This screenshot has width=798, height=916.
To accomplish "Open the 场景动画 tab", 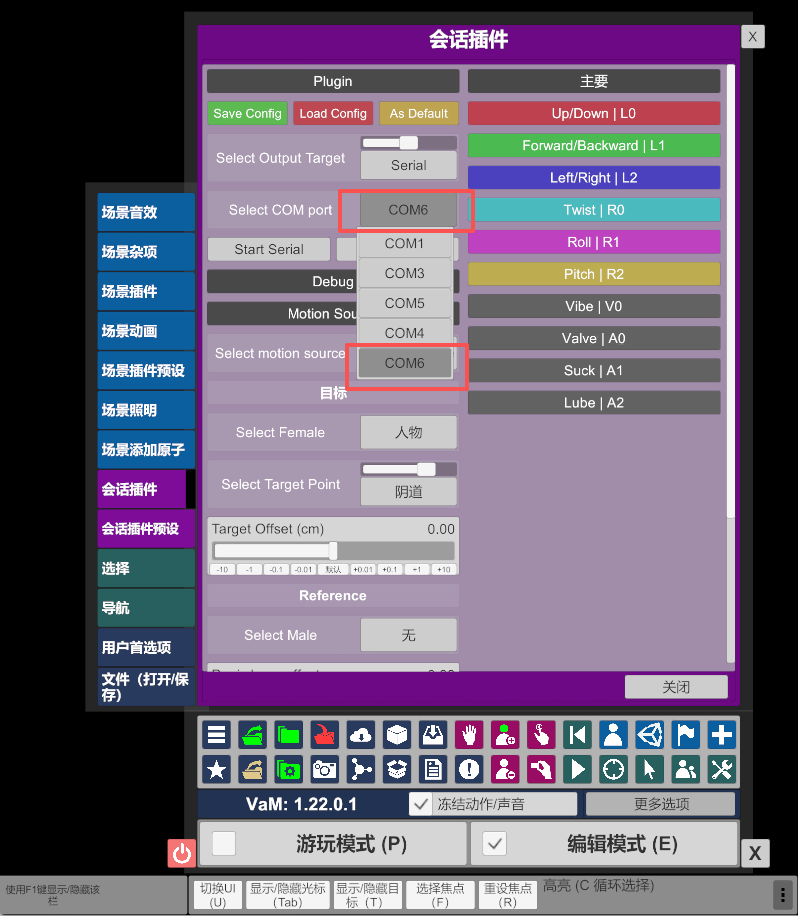I will point(146,331).
